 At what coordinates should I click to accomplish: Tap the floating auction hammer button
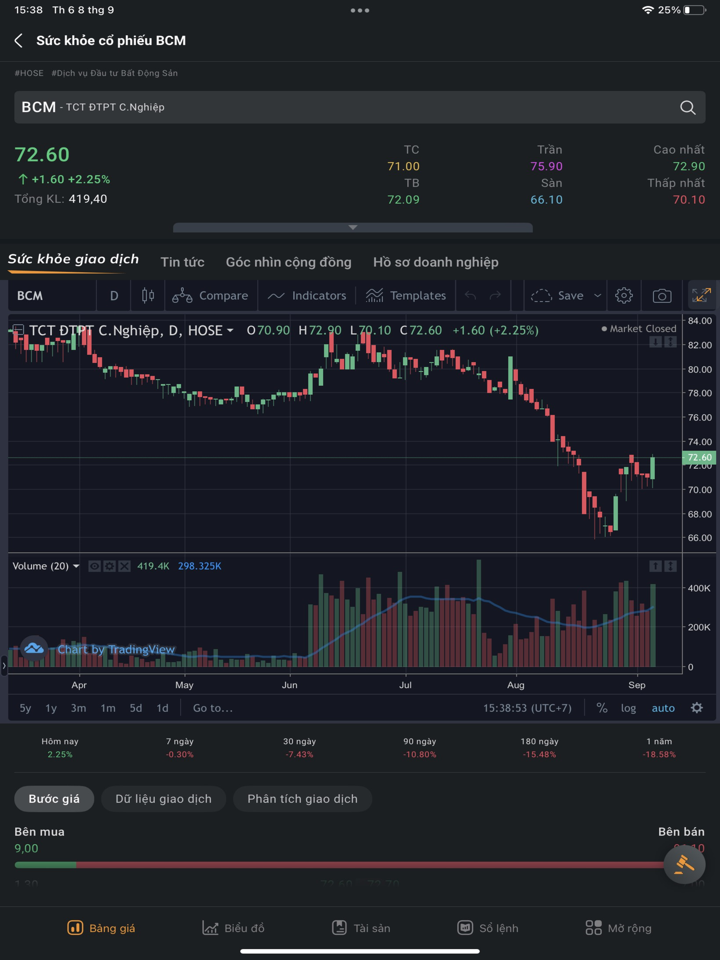coord(685,863)
